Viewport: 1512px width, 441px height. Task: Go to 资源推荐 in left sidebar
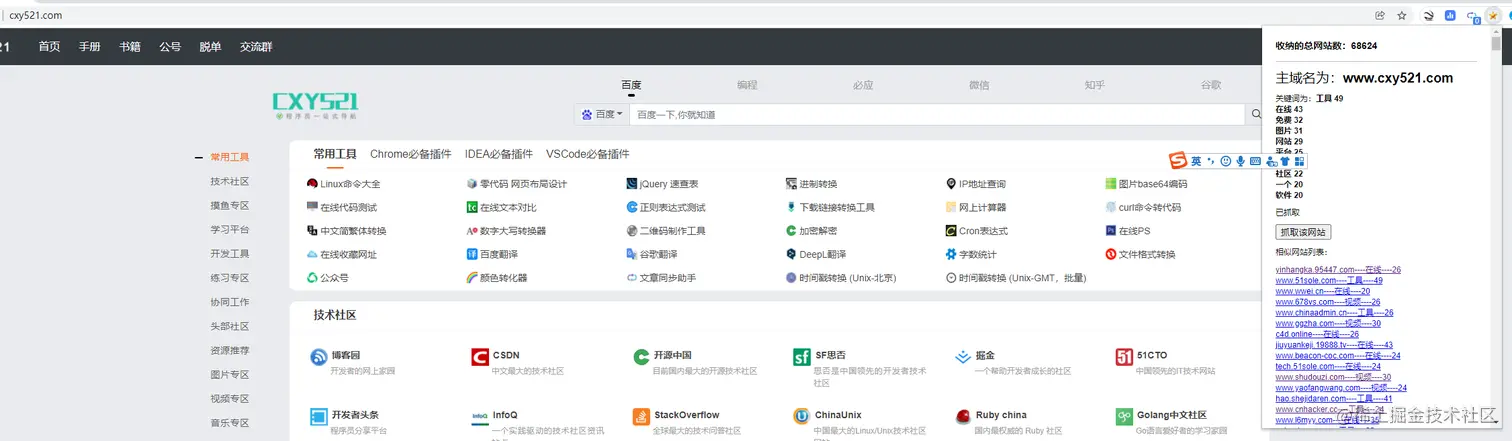(229, 350)
